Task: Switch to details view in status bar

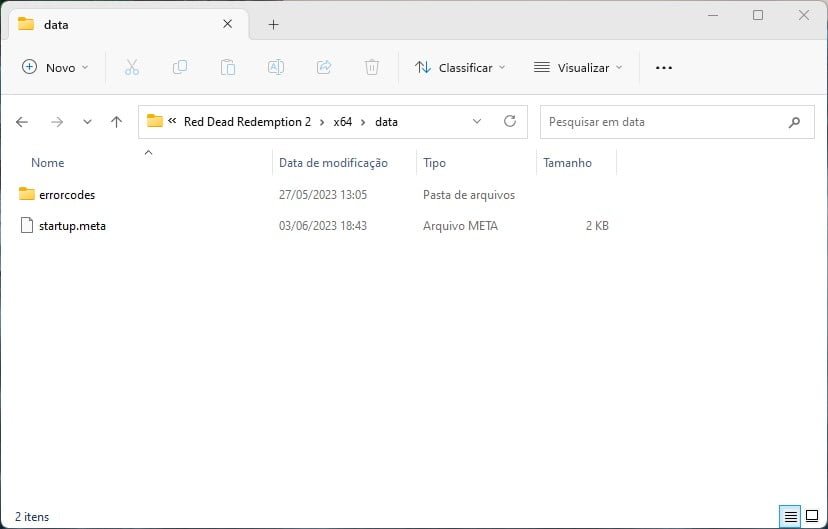Action: 791,516
